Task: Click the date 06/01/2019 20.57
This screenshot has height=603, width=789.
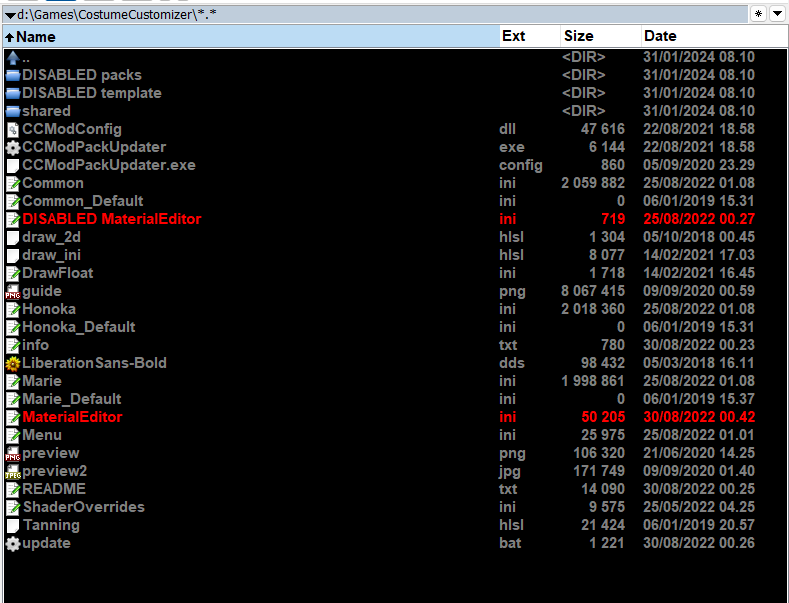Action: (x=699, y=525)
